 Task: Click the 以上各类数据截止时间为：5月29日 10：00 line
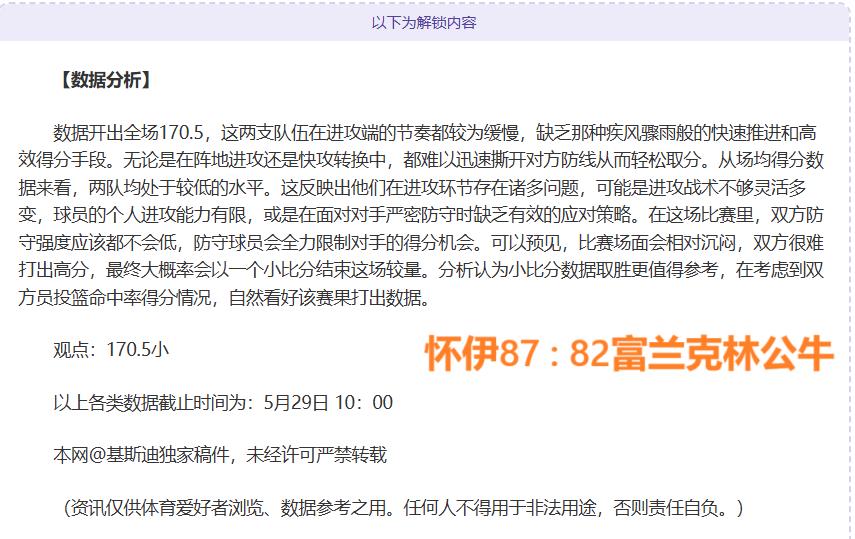tap(223, 403)
